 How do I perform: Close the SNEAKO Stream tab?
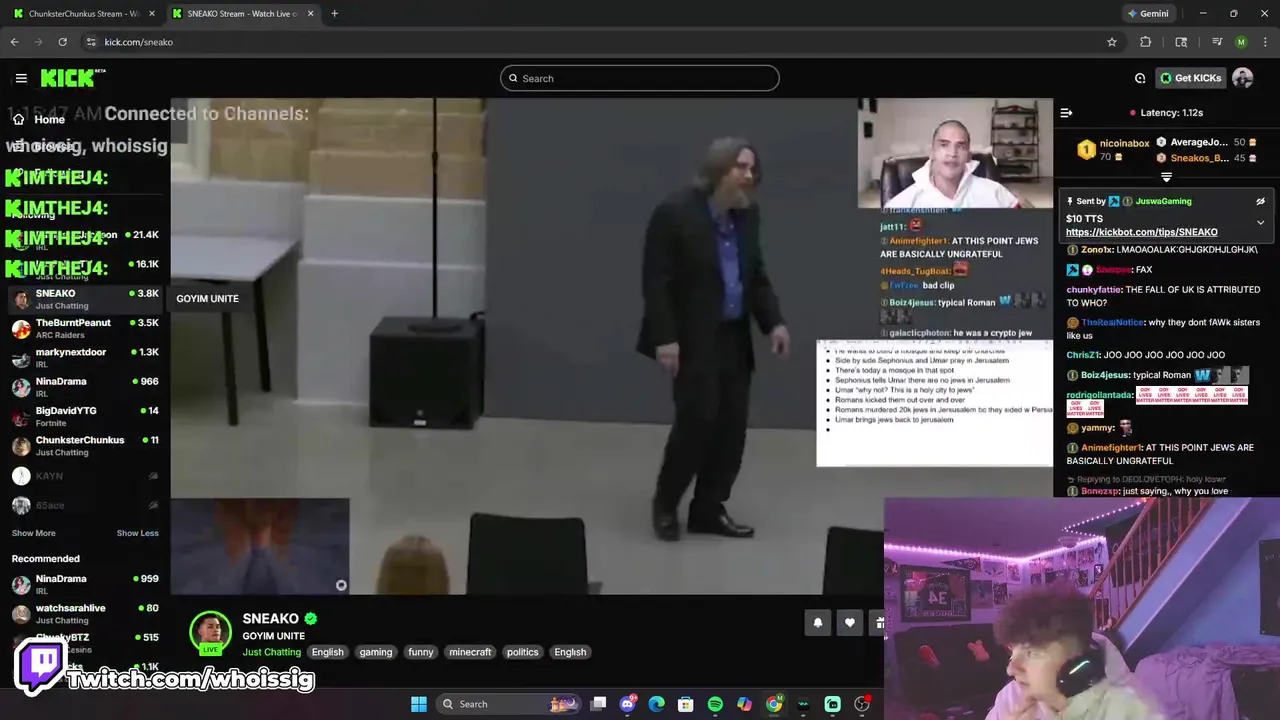tap(310, 14)
